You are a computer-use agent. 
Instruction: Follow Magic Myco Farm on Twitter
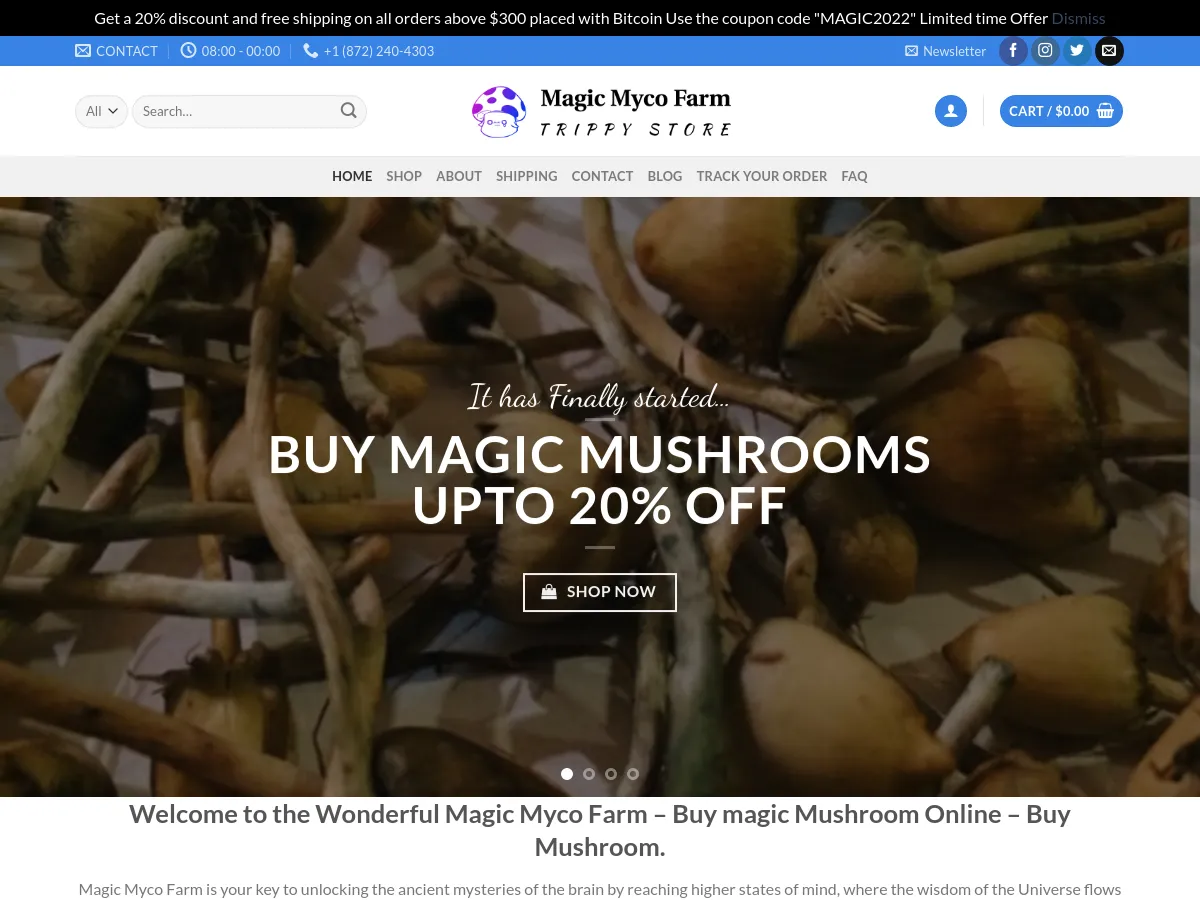coord(1077,51)
